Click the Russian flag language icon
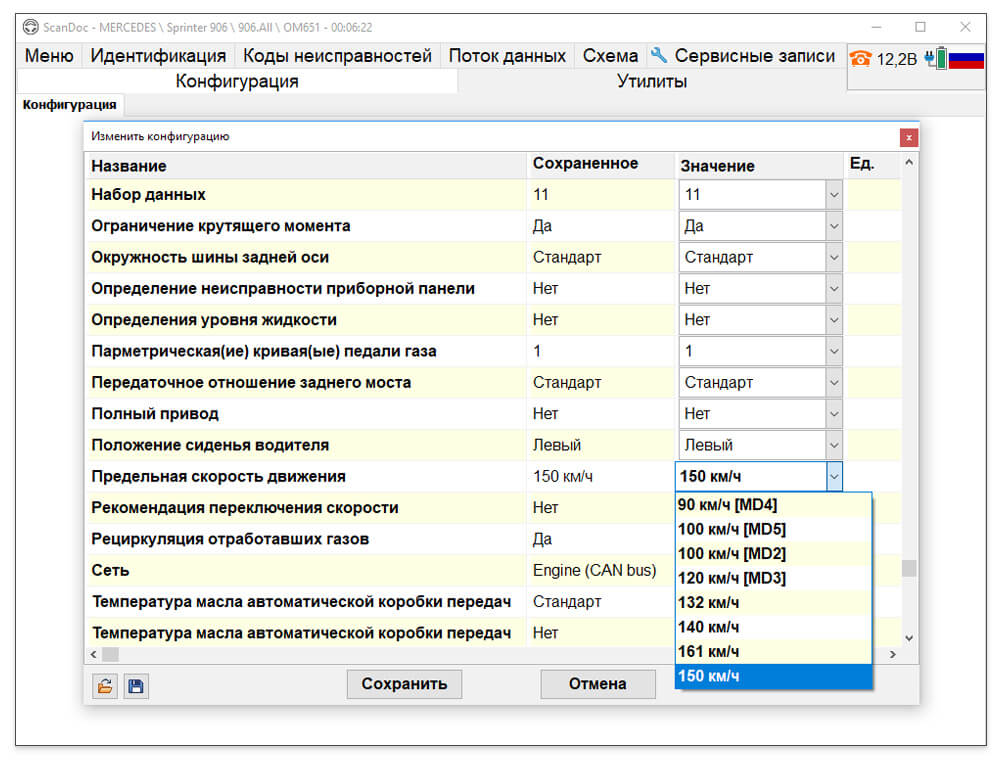 [966, 59]
